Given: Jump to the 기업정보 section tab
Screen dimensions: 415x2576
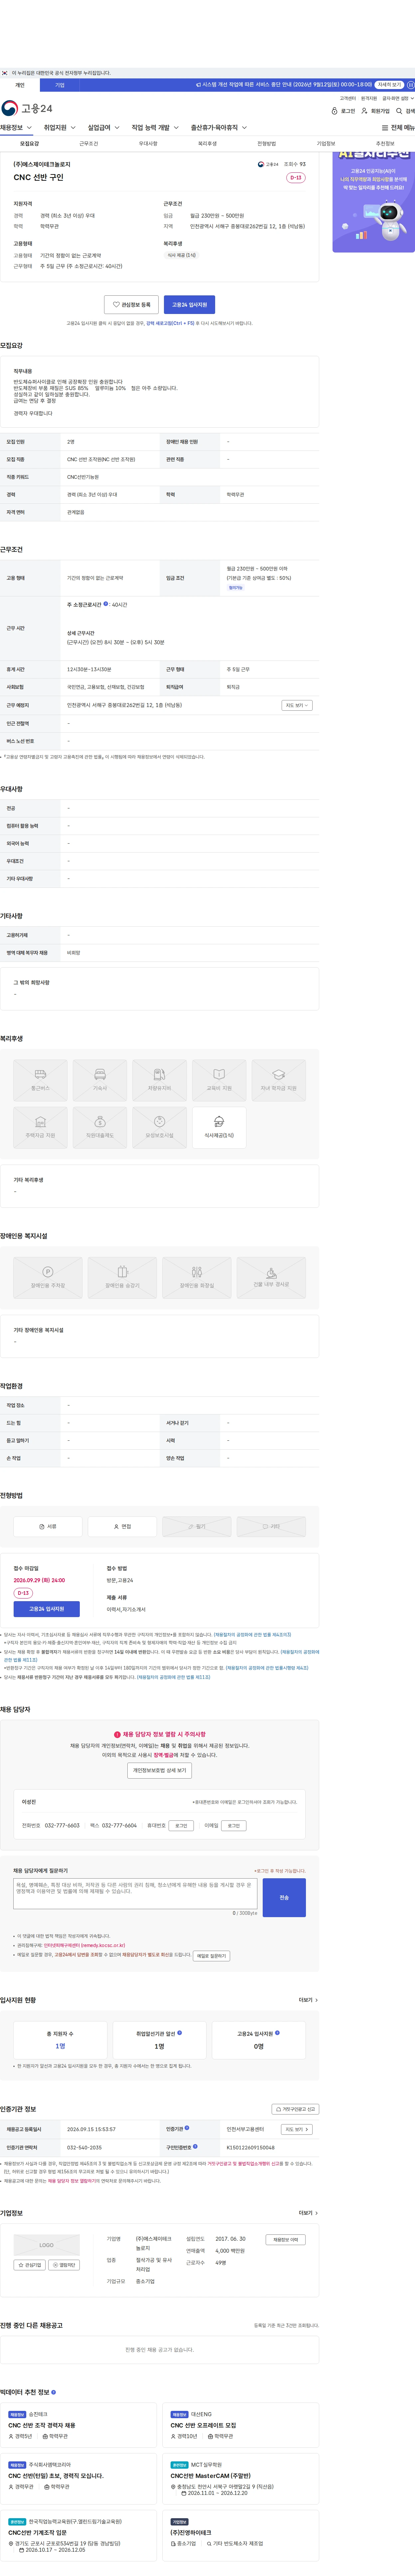Looking at the screenshot, I should pos(326,144).
